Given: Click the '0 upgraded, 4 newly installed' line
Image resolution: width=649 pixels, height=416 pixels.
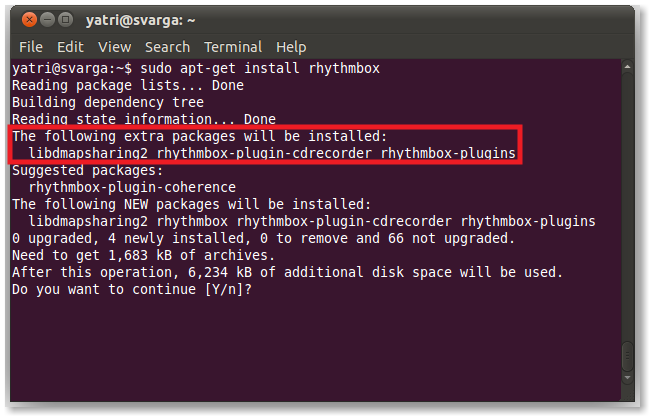Looking at the screenshot, I should [x=263, y=238].
